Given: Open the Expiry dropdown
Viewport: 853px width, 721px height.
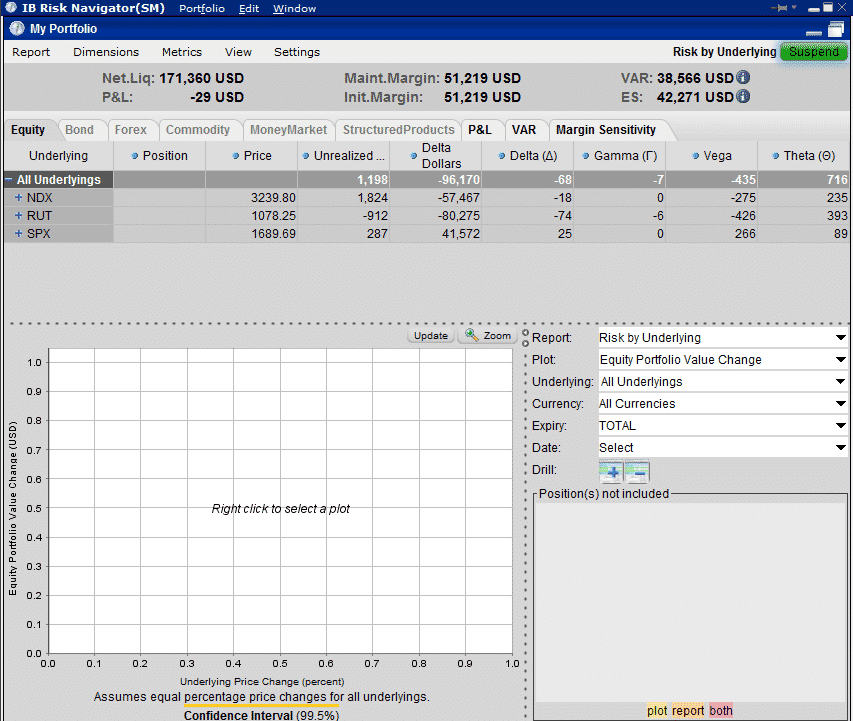Looking at the screenshot, I should click(x=840, y=426).
